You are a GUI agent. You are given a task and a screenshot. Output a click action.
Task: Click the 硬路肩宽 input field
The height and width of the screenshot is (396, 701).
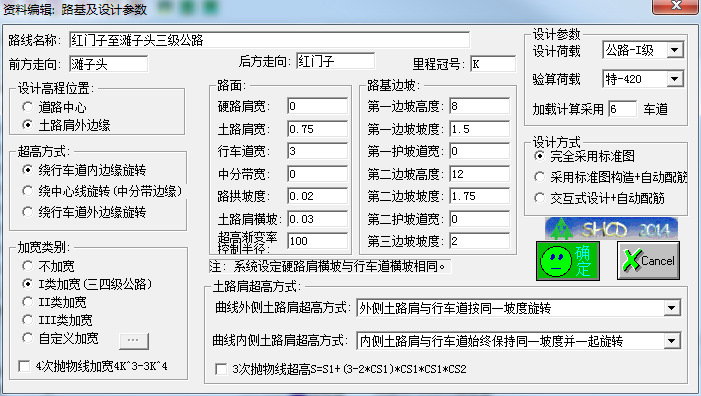pos(317,106)
